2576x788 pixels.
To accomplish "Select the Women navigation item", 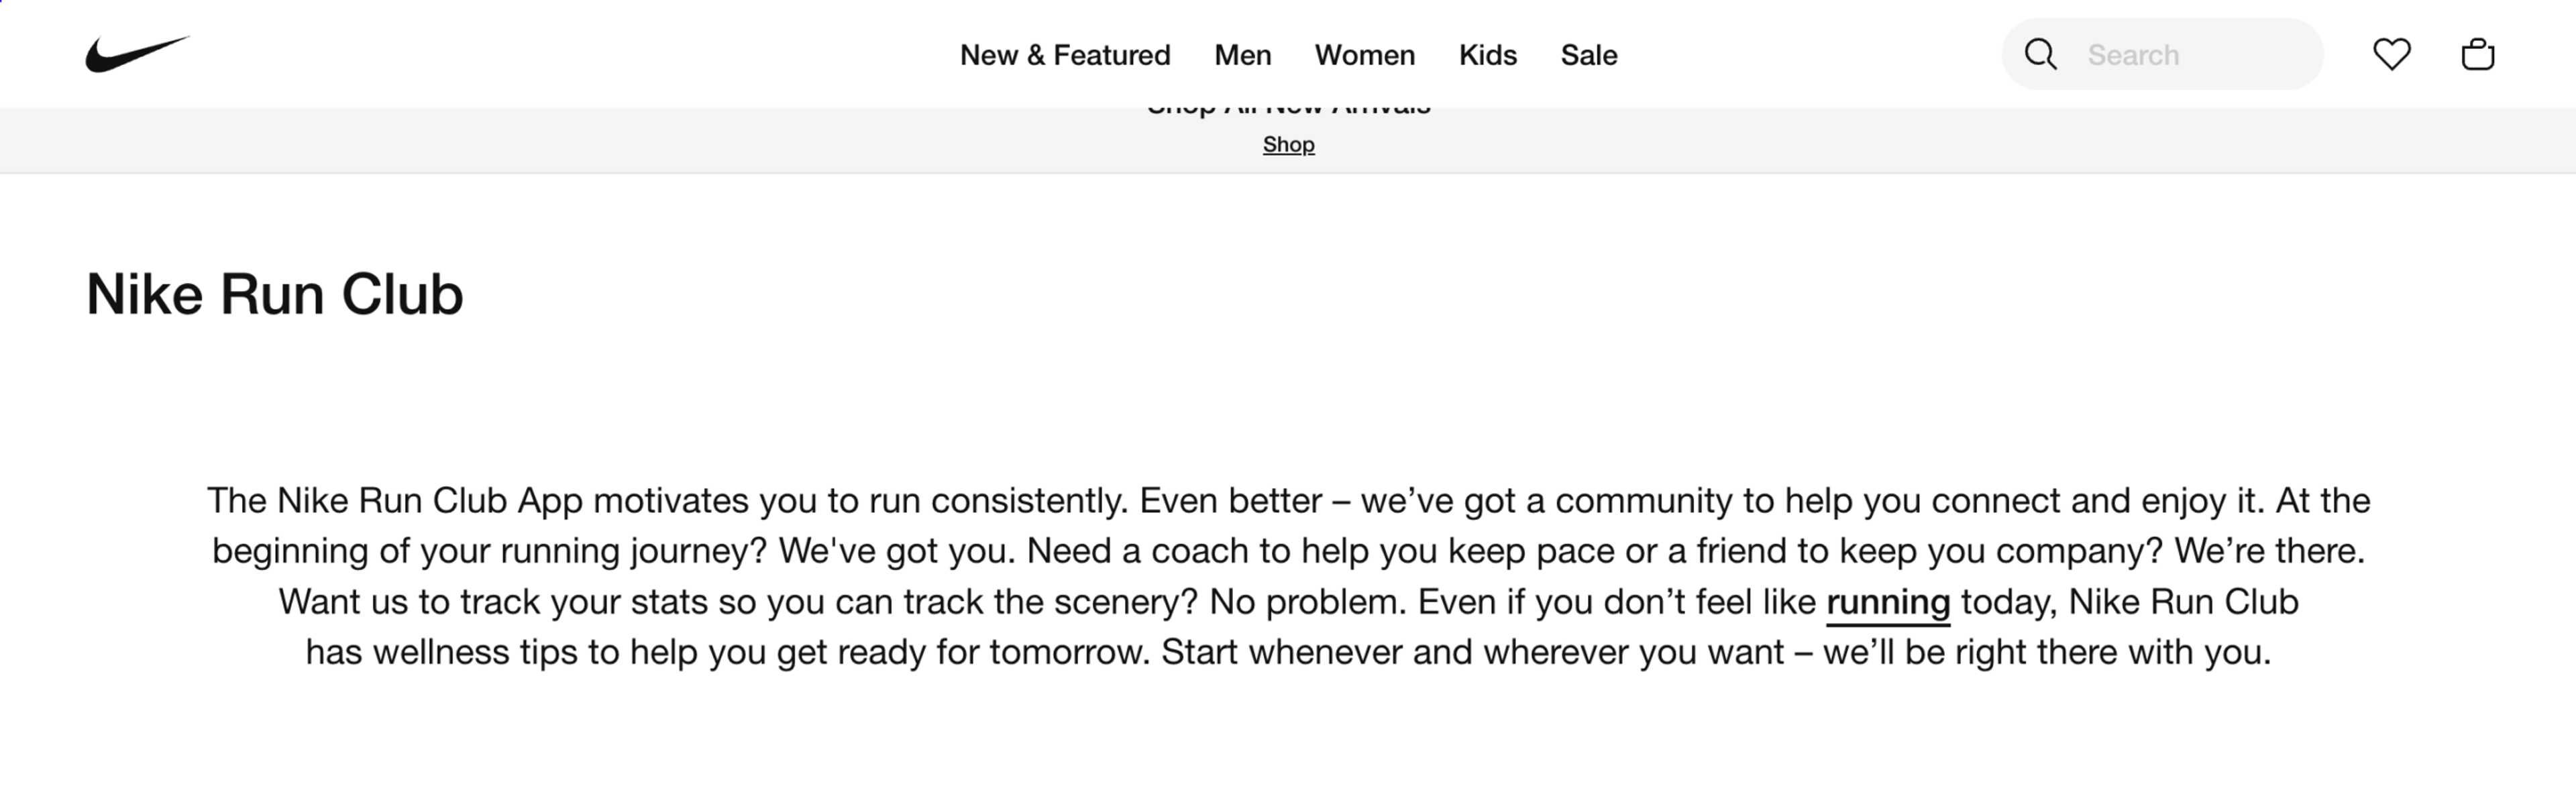I will tap(1364, 55).
